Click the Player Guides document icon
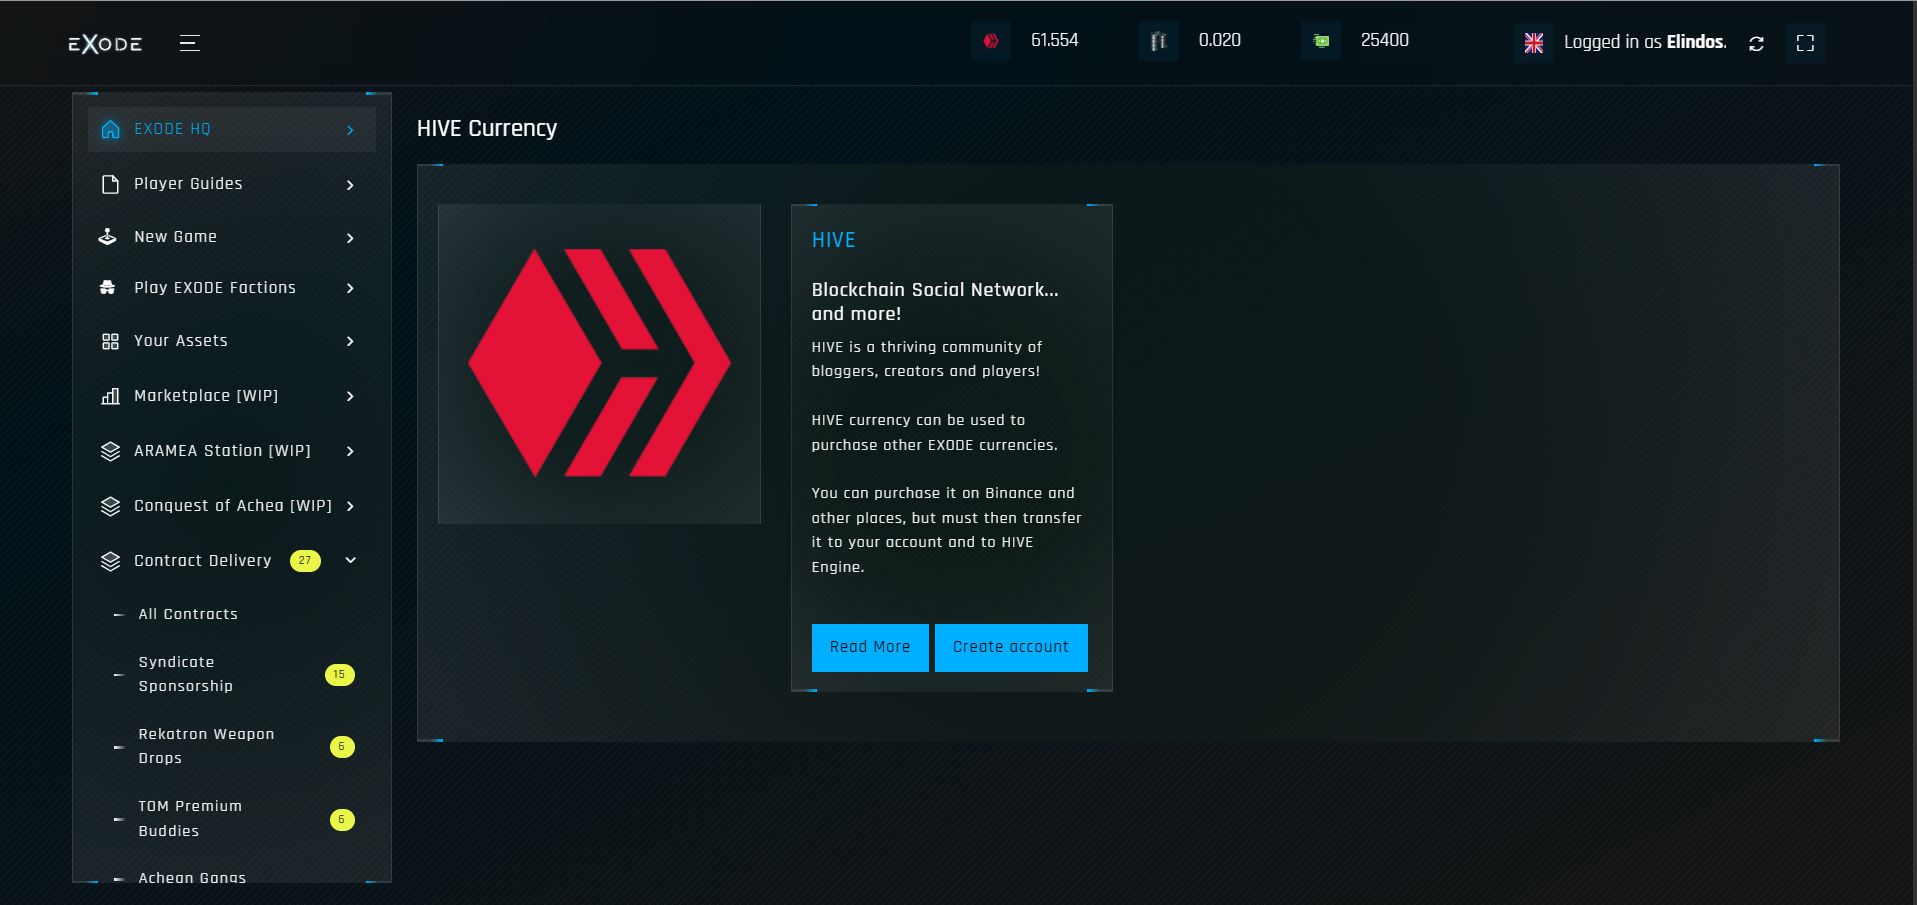 tap(110, 184)
